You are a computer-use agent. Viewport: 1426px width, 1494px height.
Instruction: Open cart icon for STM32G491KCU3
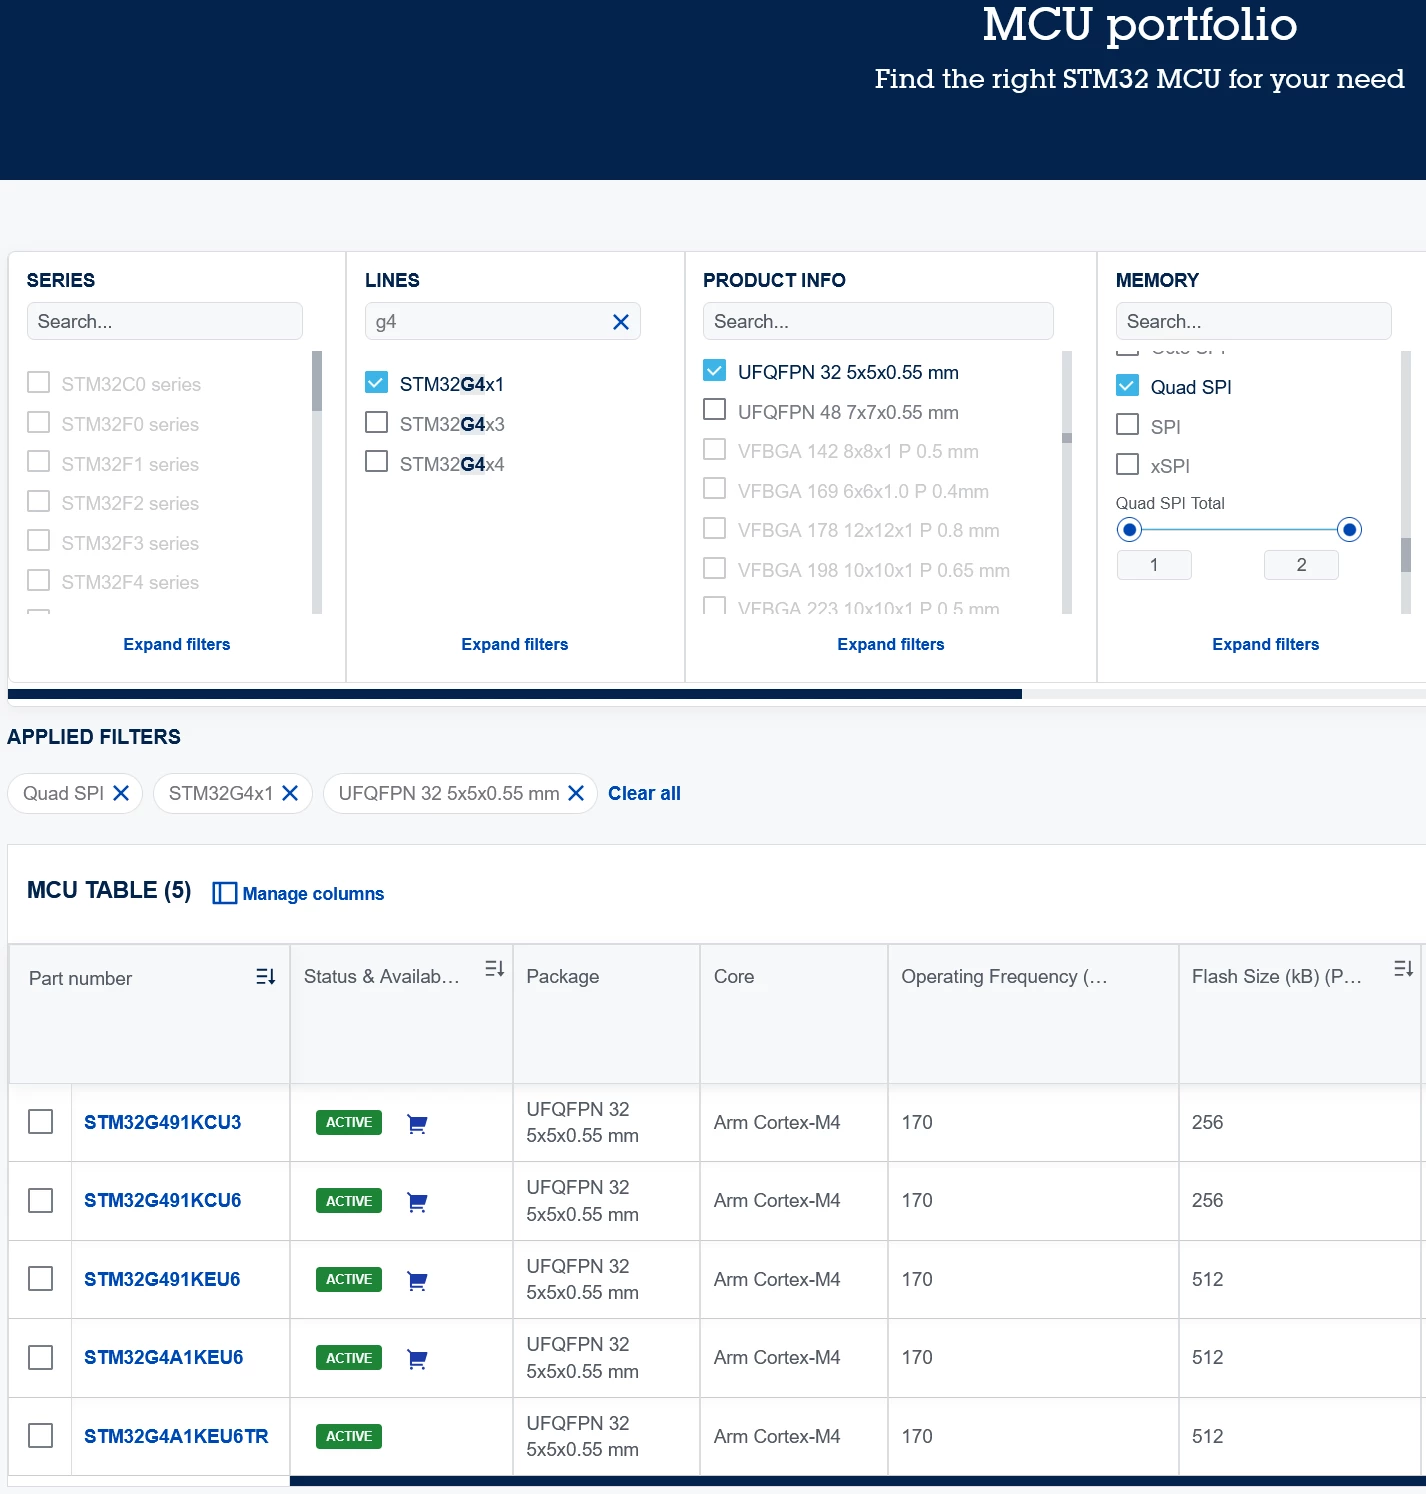[x=417, y=1124]
